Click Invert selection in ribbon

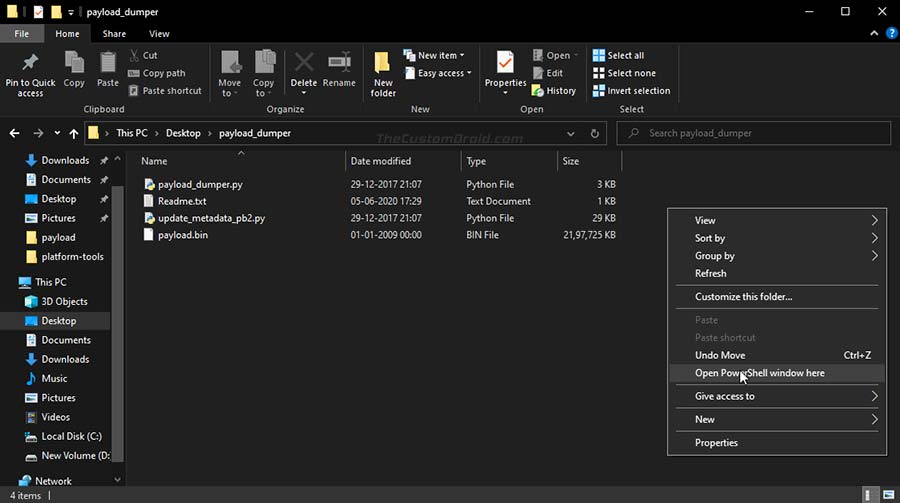(631, 91)
